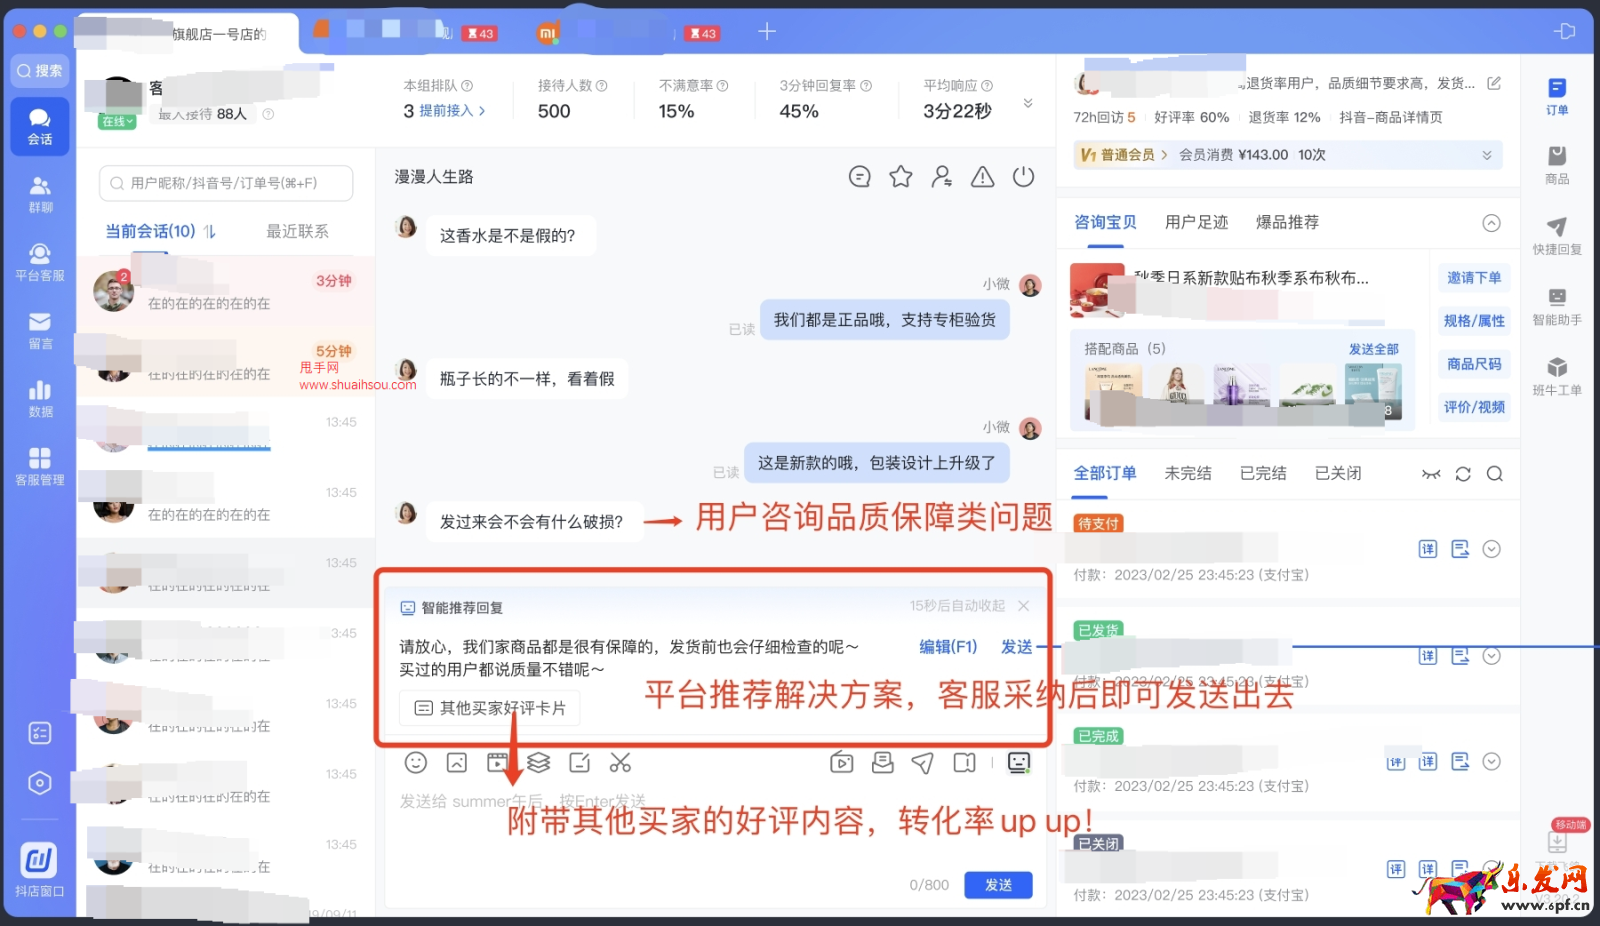The image size is (1600, 926).
Task: Switch to the 已完结 orders tab
Action: (x=1262, y=472)
